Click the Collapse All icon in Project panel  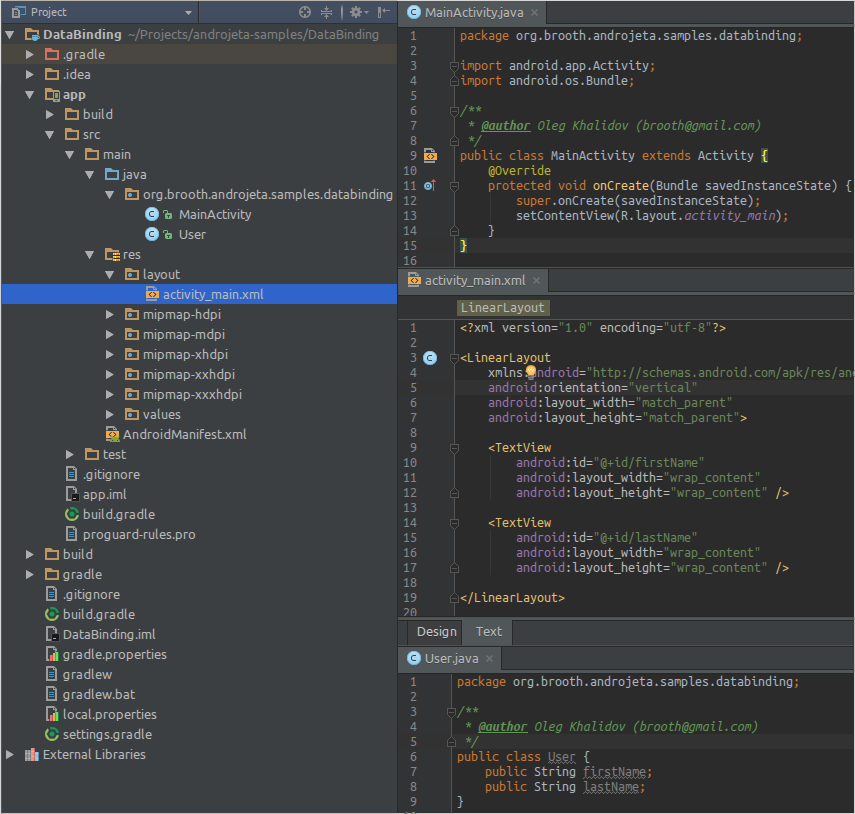(326, 12)
